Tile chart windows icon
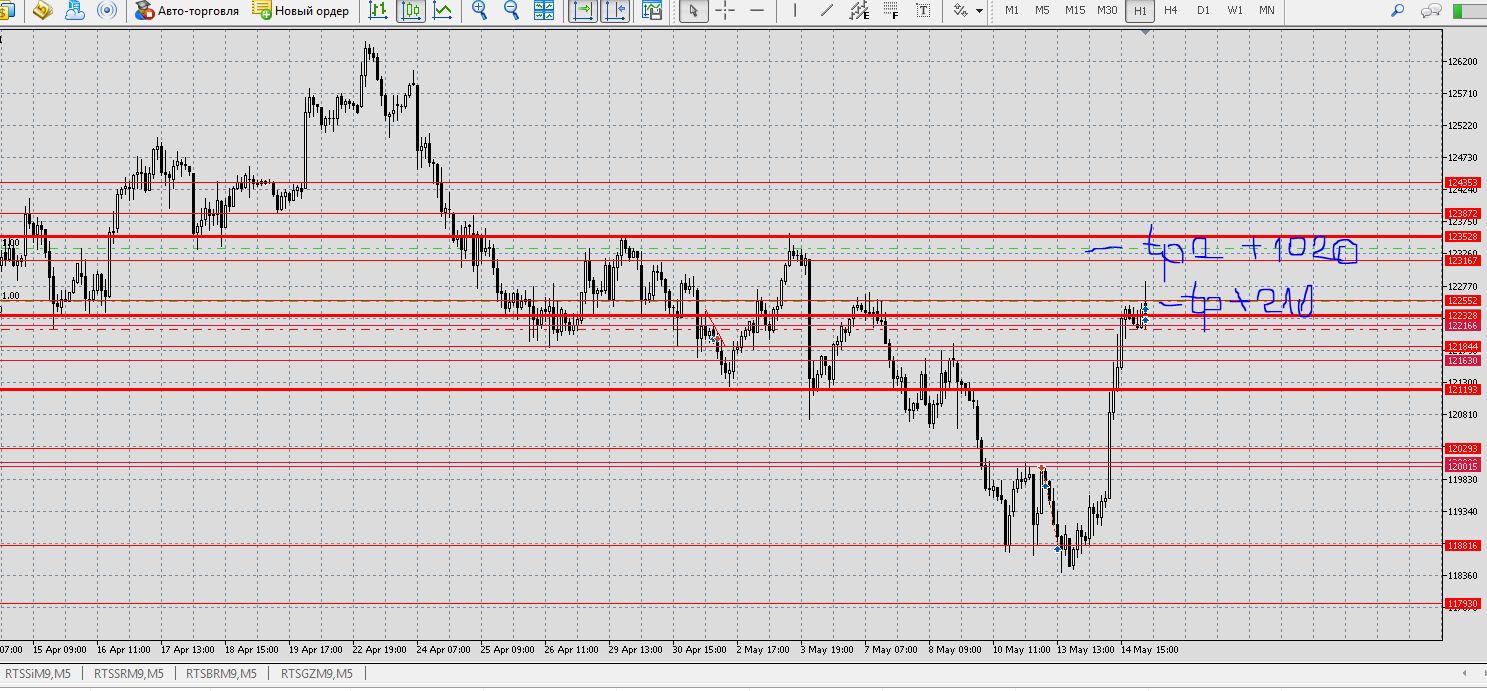This screenshot has height=691, width=1487. pos(544,11)
